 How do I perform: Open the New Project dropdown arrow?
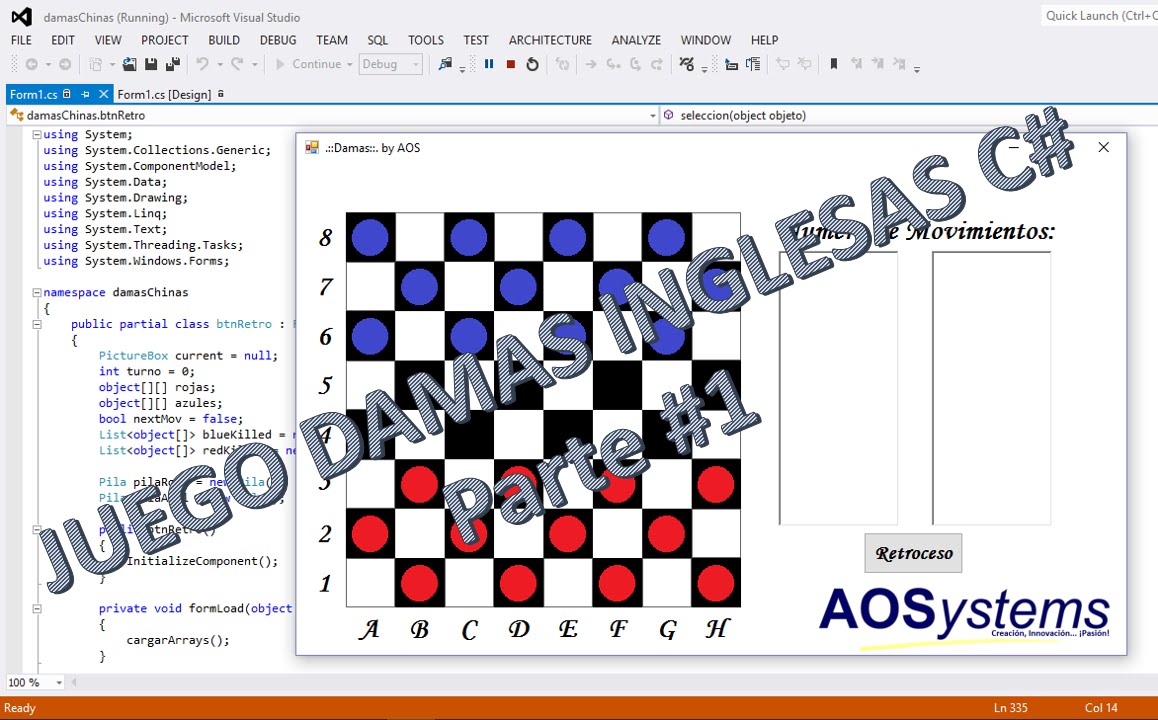click(x=112, y=64)
